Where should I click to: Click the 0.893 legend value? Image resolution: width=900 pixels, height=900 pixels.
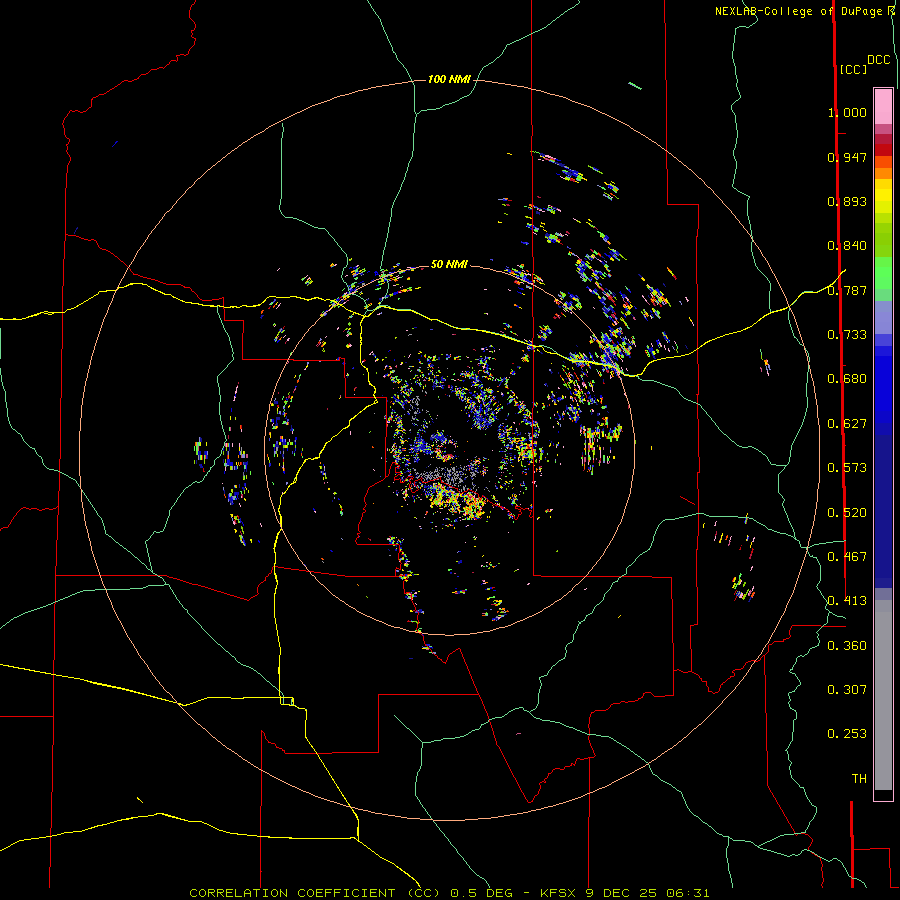pos(847,201)
